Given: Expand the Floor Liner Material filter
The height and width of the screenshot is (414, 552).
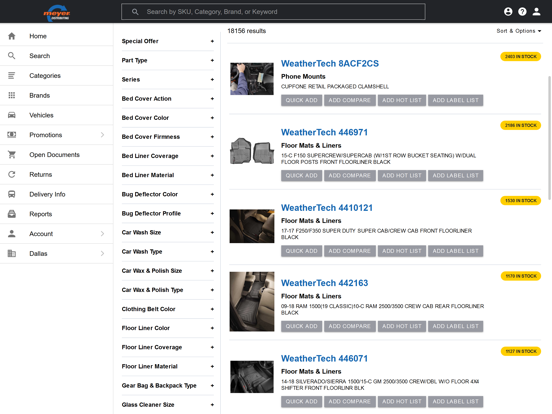Looking at the screenshot, I should coord(167,366).
